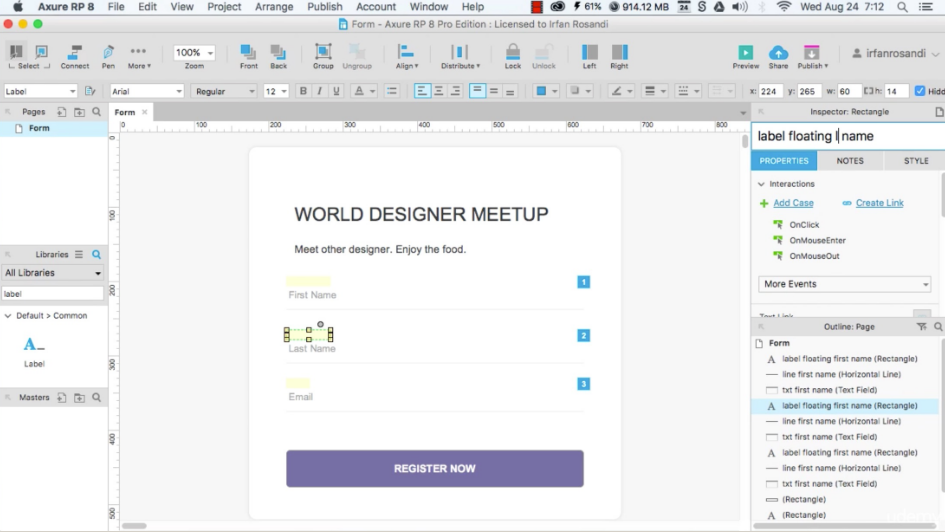Toggle bold text formatting
The image size is (945, 532).
coord(303,91)
